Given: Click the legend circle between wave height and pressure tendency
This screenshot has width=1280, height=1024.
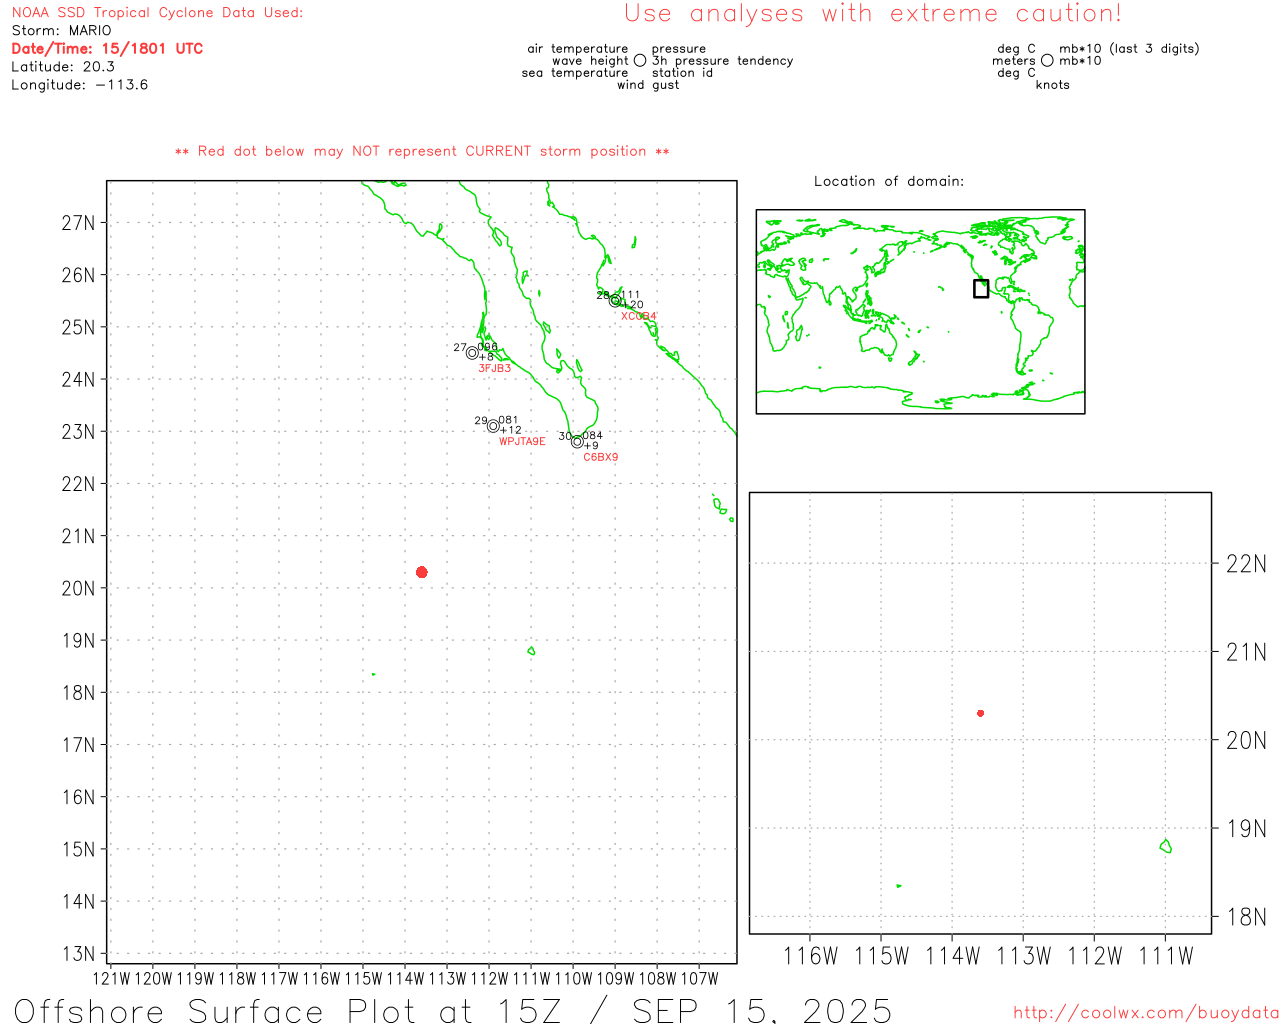Looking at the screenshot, I should 640,60.
